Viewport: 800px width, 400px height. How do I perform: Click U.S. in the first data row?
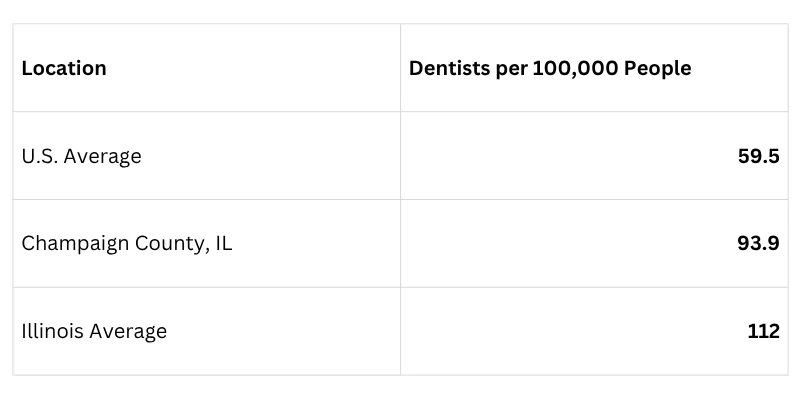pyautogui.click(x=40, y=156)
